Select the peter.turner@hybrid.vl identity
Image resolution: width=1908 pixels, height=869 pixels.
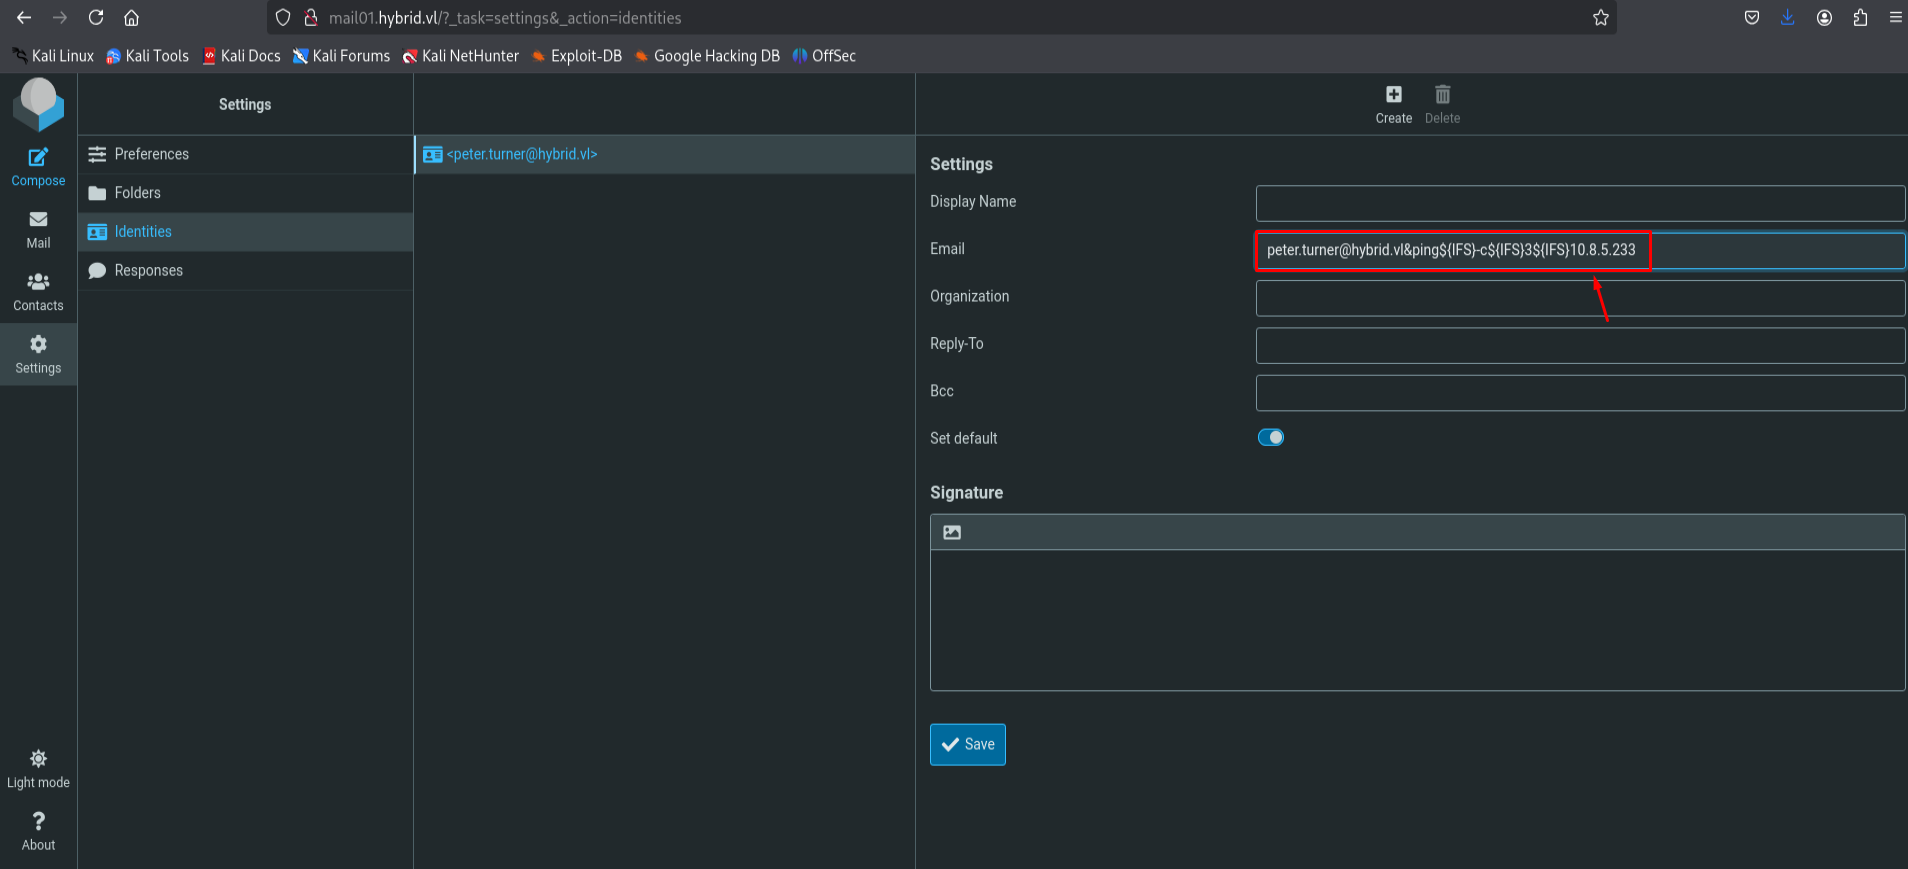[x=665, y=154]
